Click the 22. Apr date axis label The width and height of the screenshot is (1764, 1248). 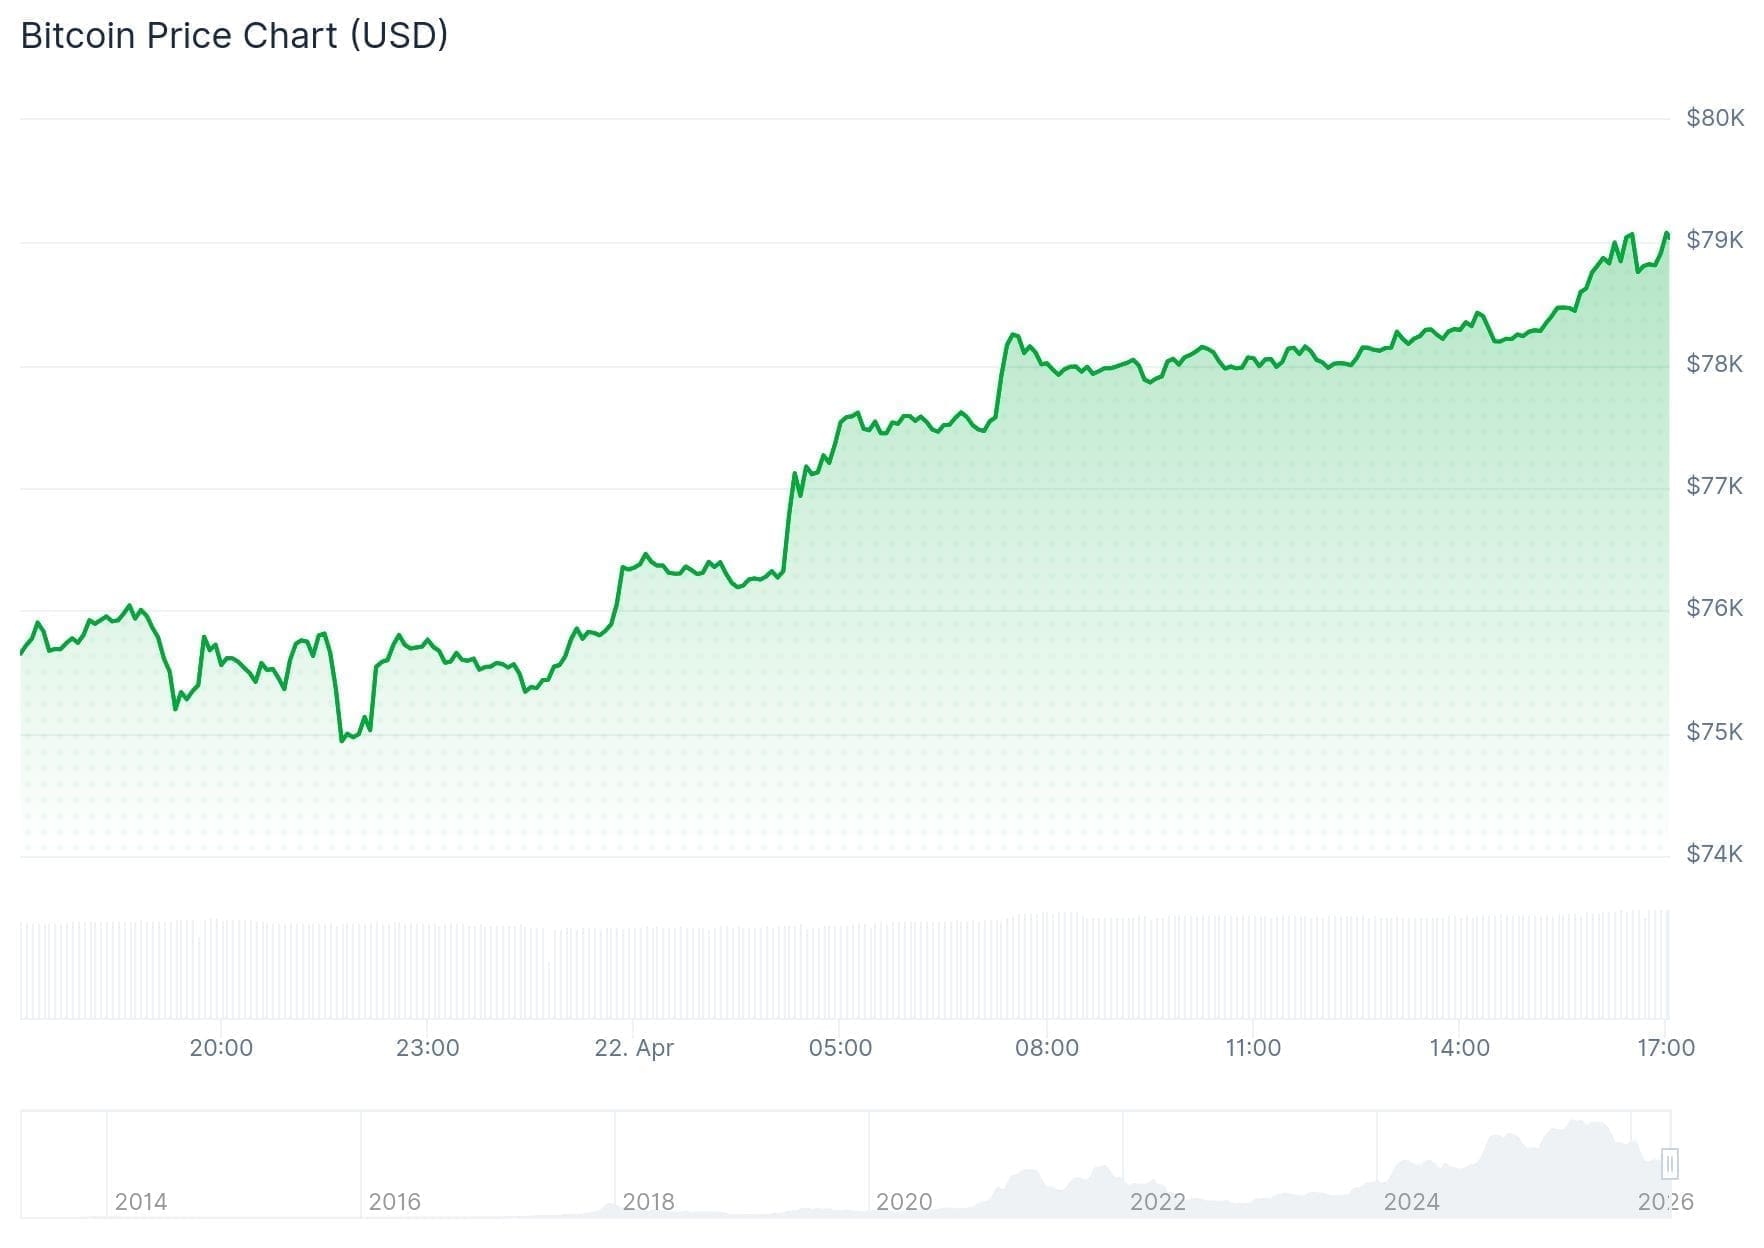coord(634,1048)
